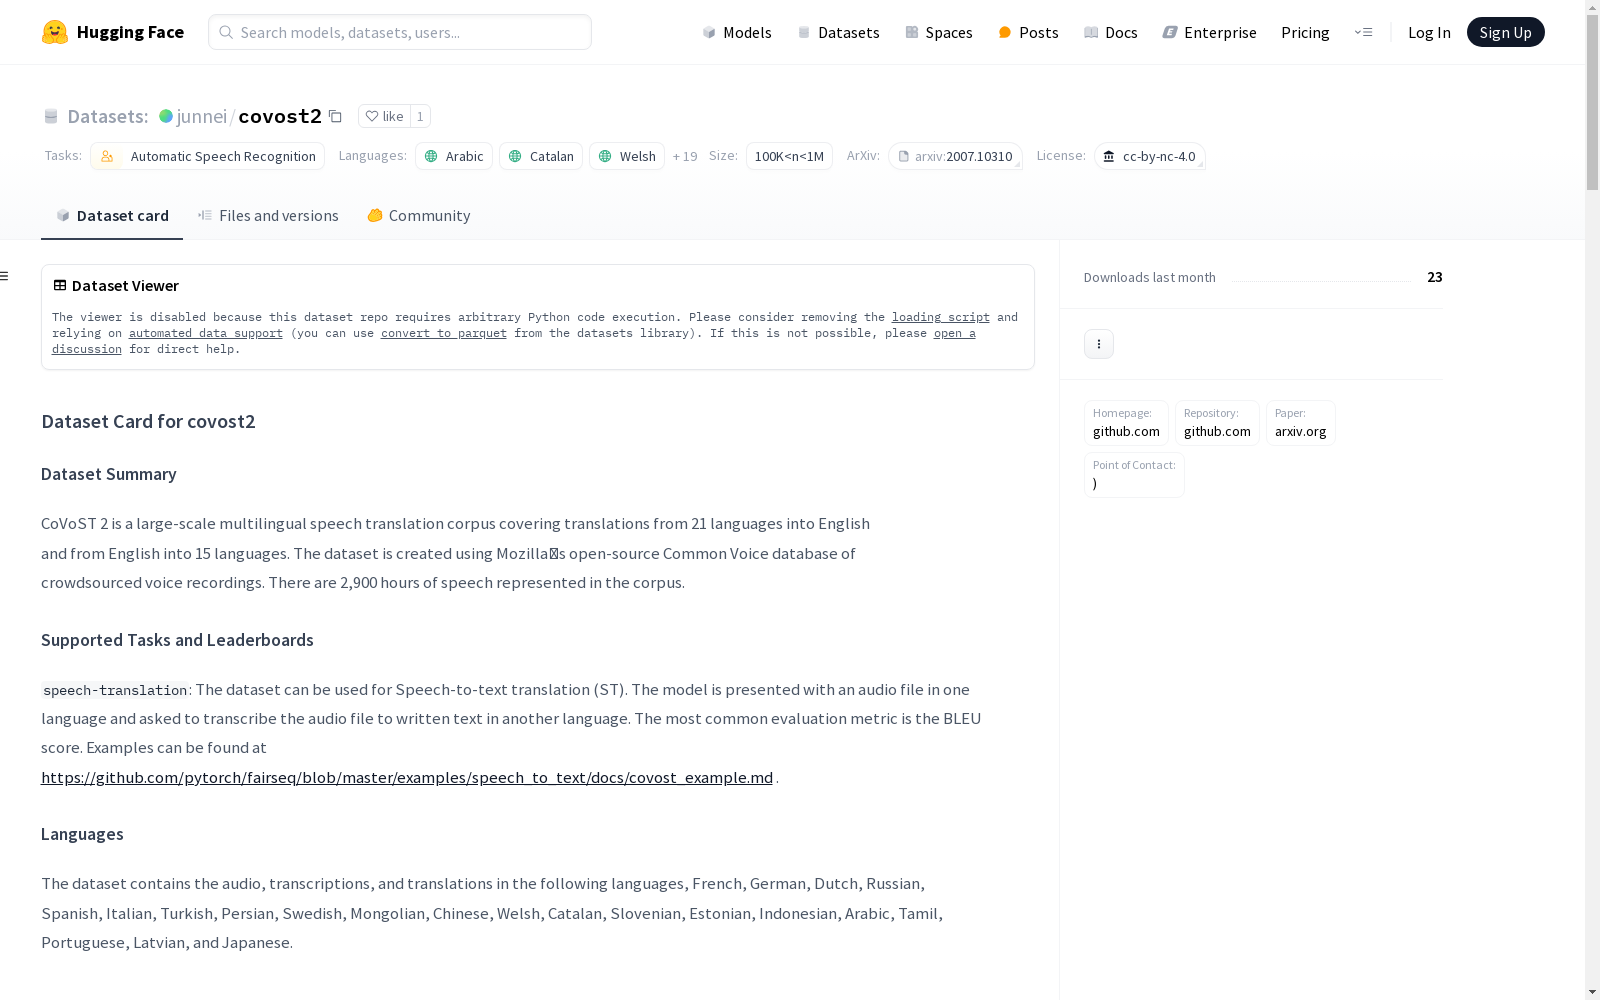Open the arxiv:2007.10310 tag
The width and height of the screenshot is (1600, 1000).
(x=955, y=156)
